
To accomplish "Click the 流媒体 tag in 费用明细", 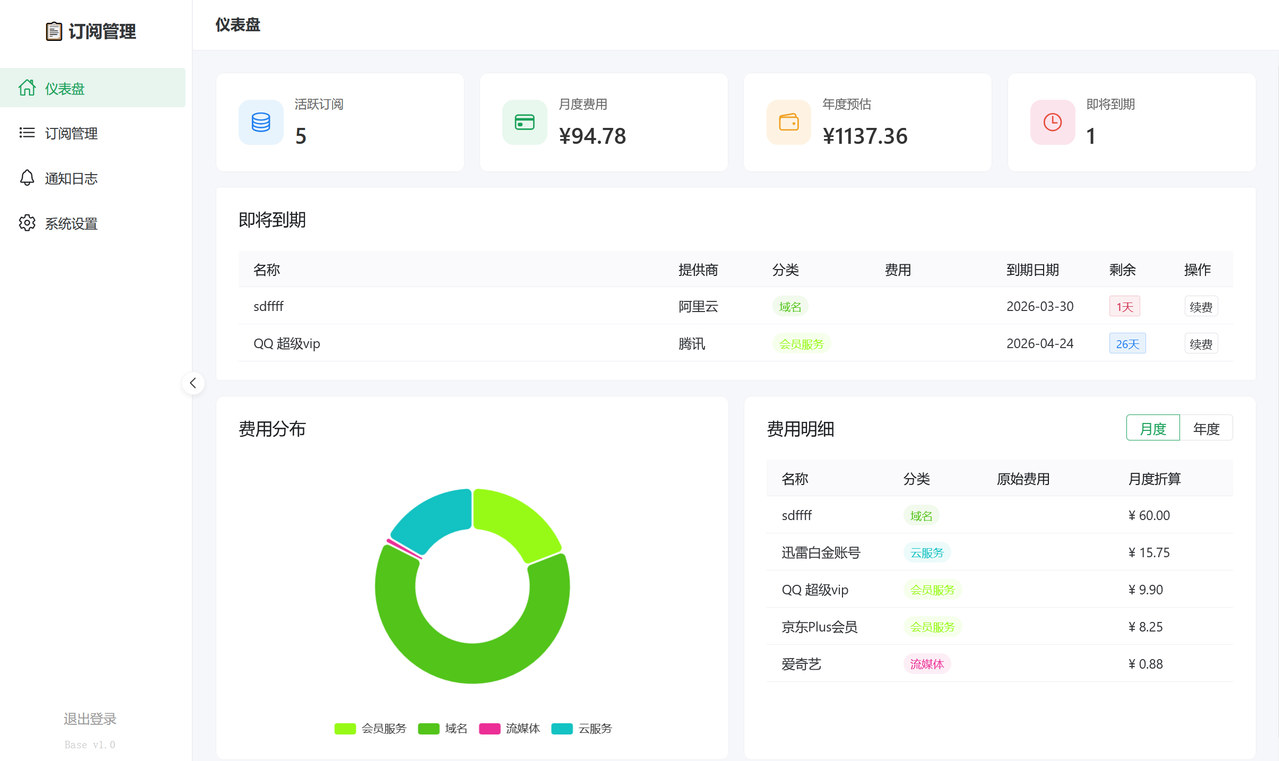I will (x=927, y=664).
